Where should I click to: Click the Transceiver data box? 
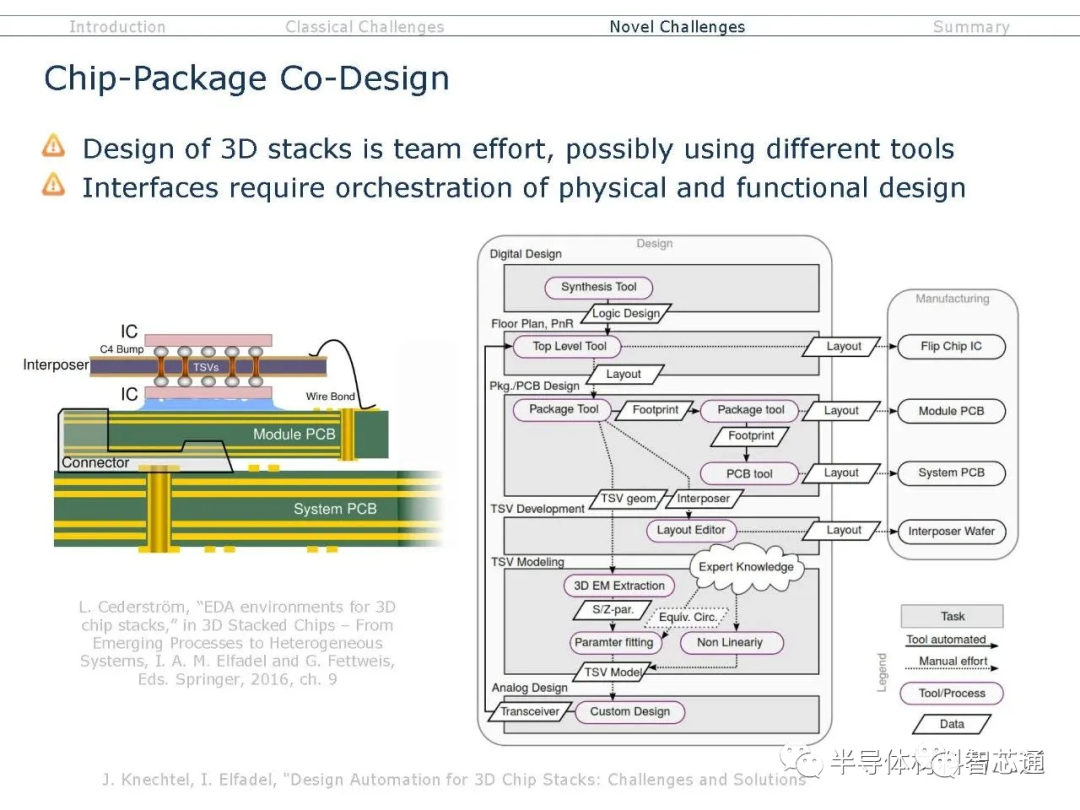coord(530,712)
